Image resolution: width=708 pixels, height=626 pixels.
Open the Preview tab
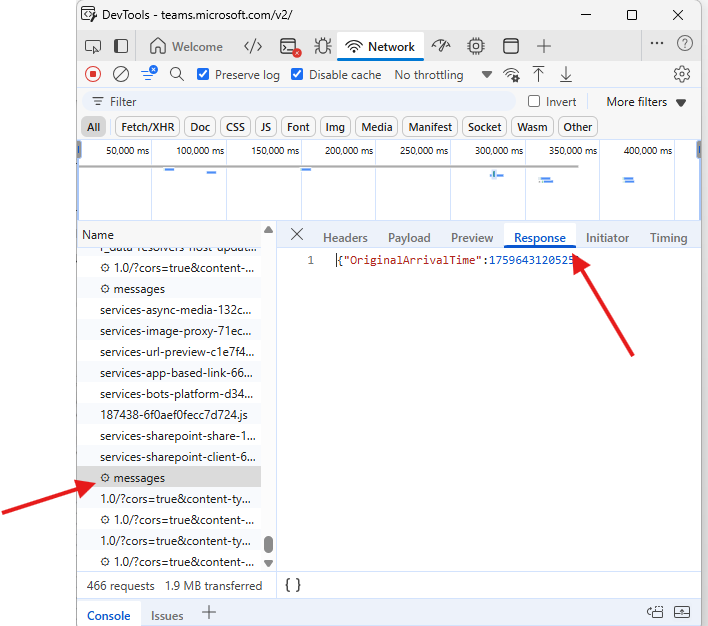pyautogui.click(x=472, y=237)
